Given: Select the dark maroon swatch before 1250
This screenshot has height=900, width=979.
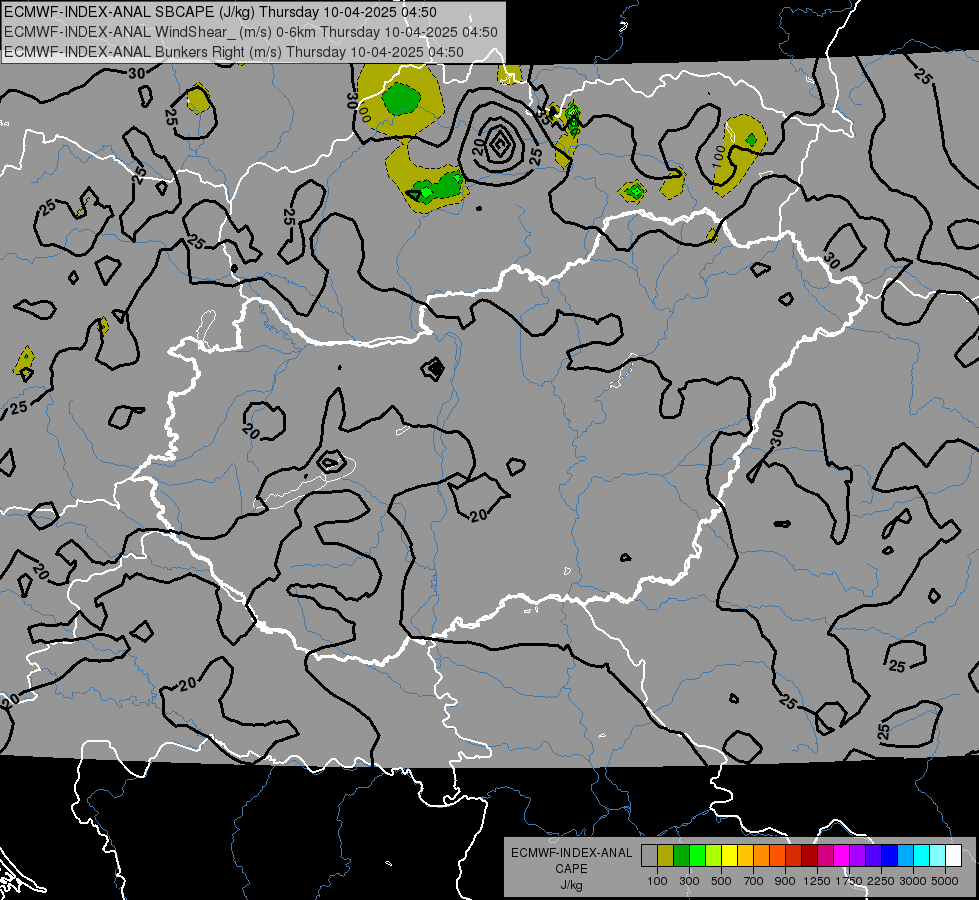Looking at the screenshot, I should tap(809, 856).
